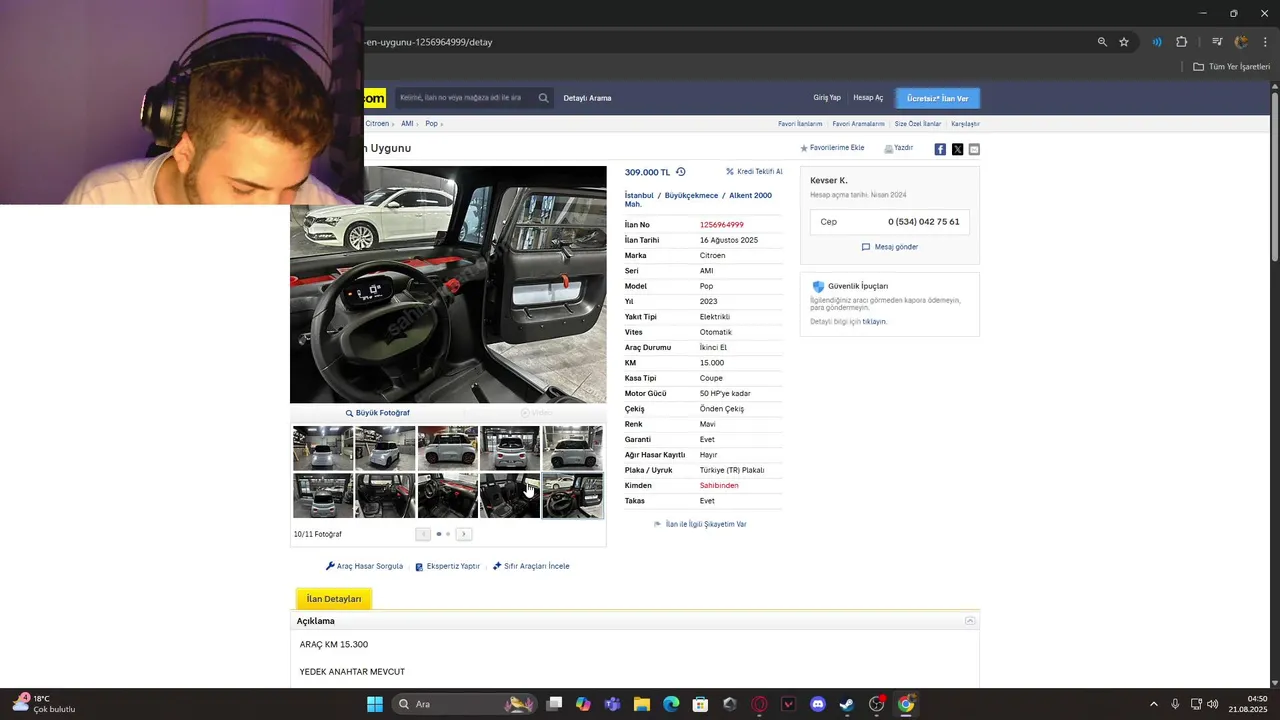Select the first photo thumbnail in top row
The height and width of the screenshot is (720, 1280).
point(323,448)
